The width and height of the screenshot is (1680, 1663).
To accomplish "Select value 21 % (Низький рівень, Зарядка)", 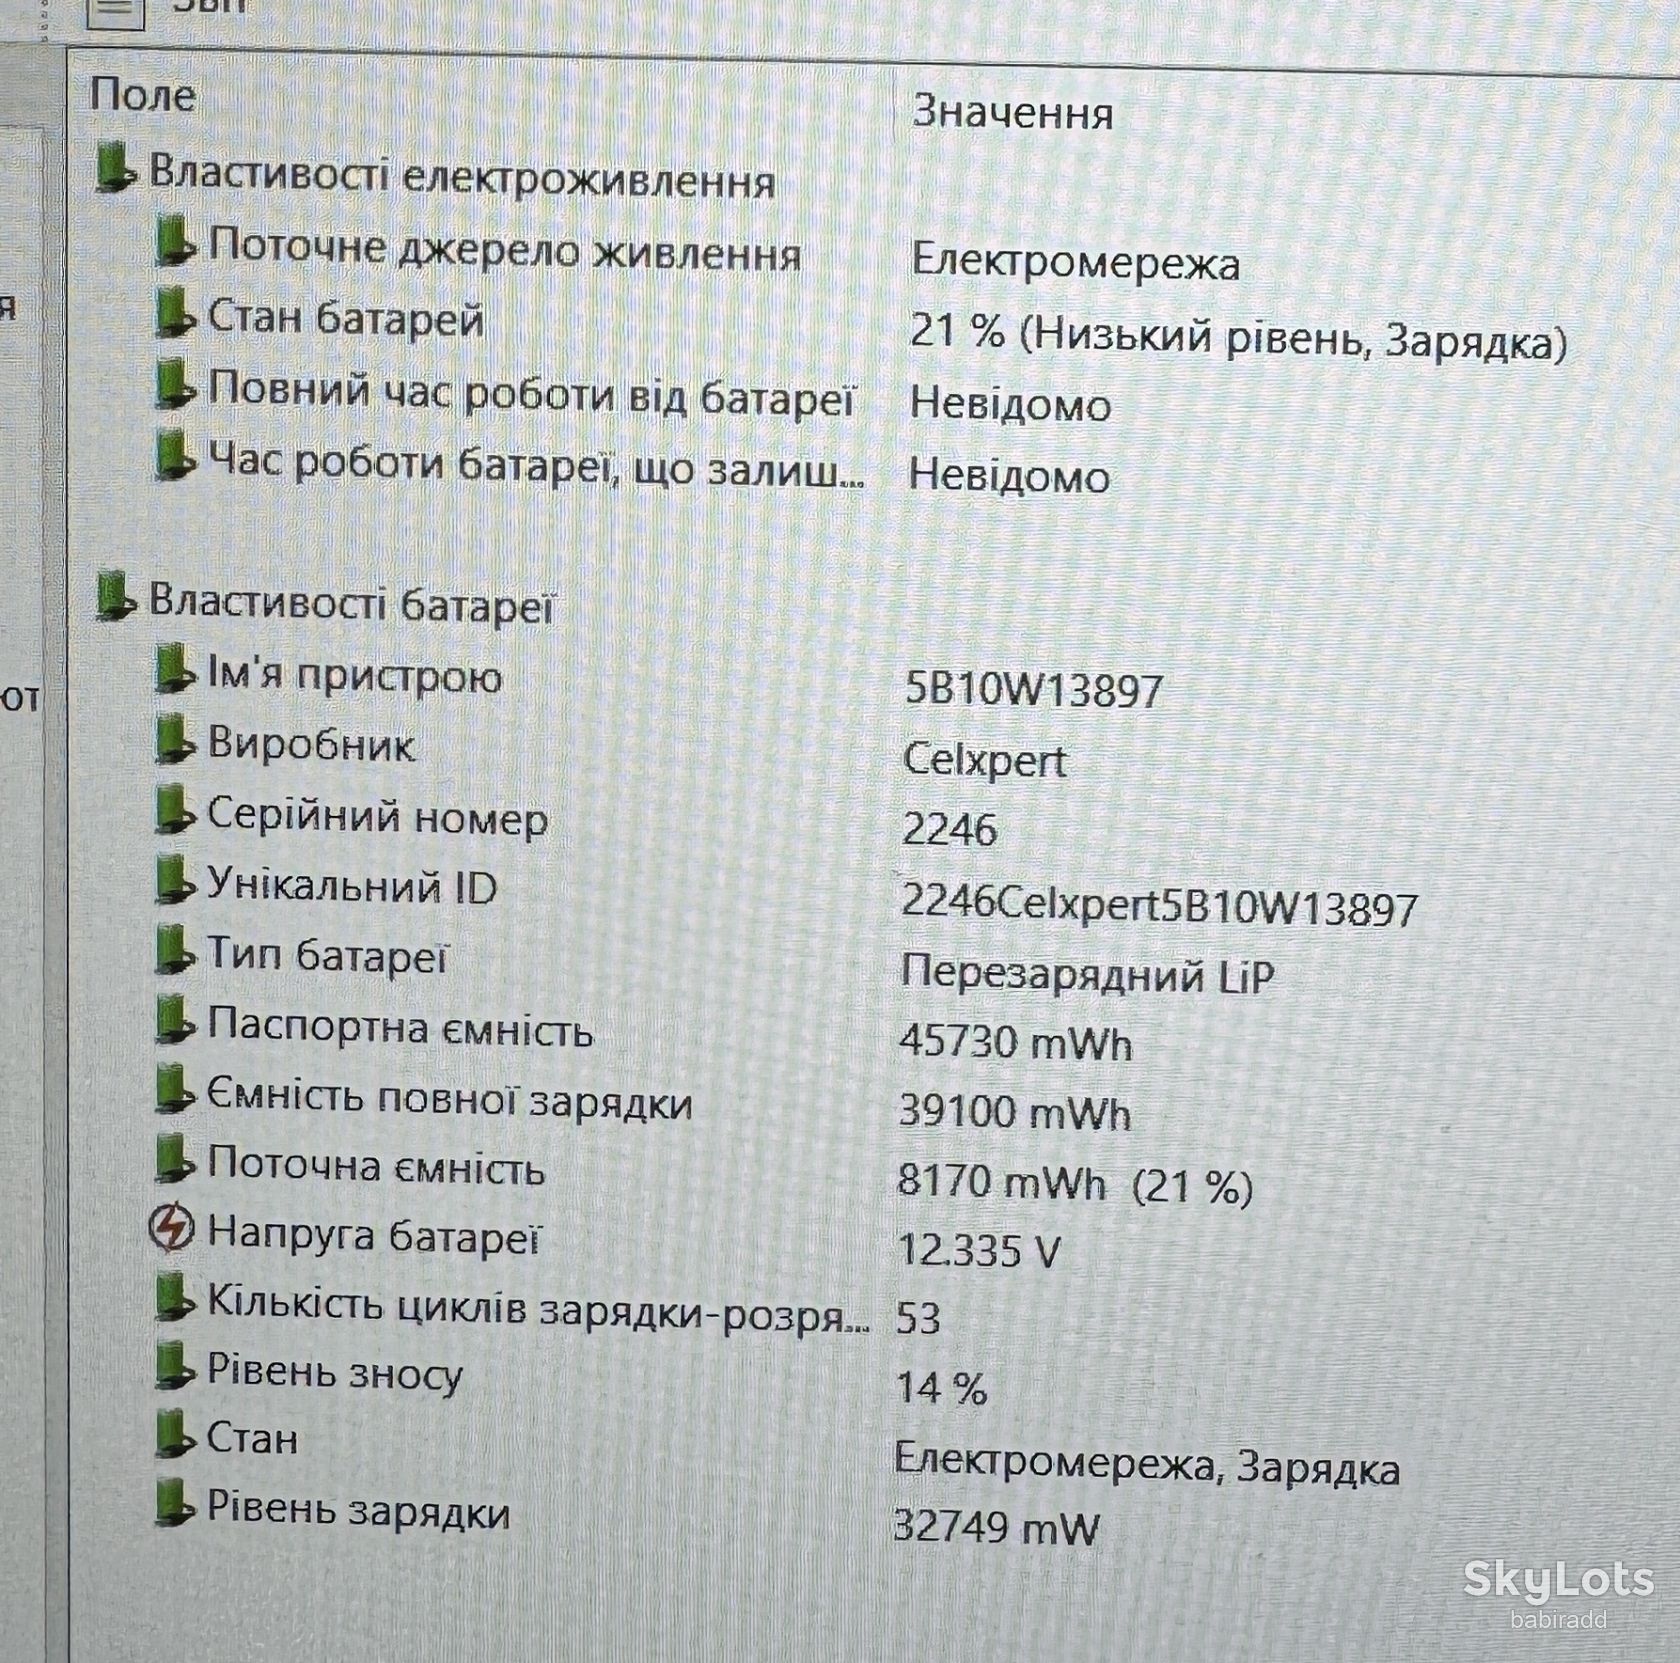I will click(x=1238, y=338).
